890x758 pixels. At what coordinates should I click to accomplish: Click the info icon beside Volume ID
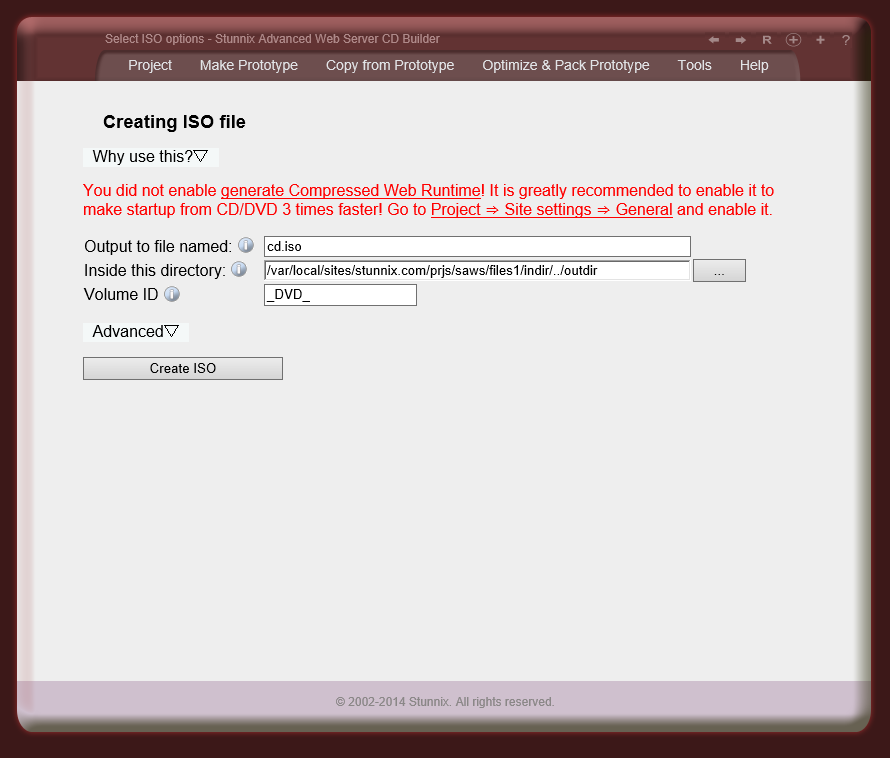171,294
